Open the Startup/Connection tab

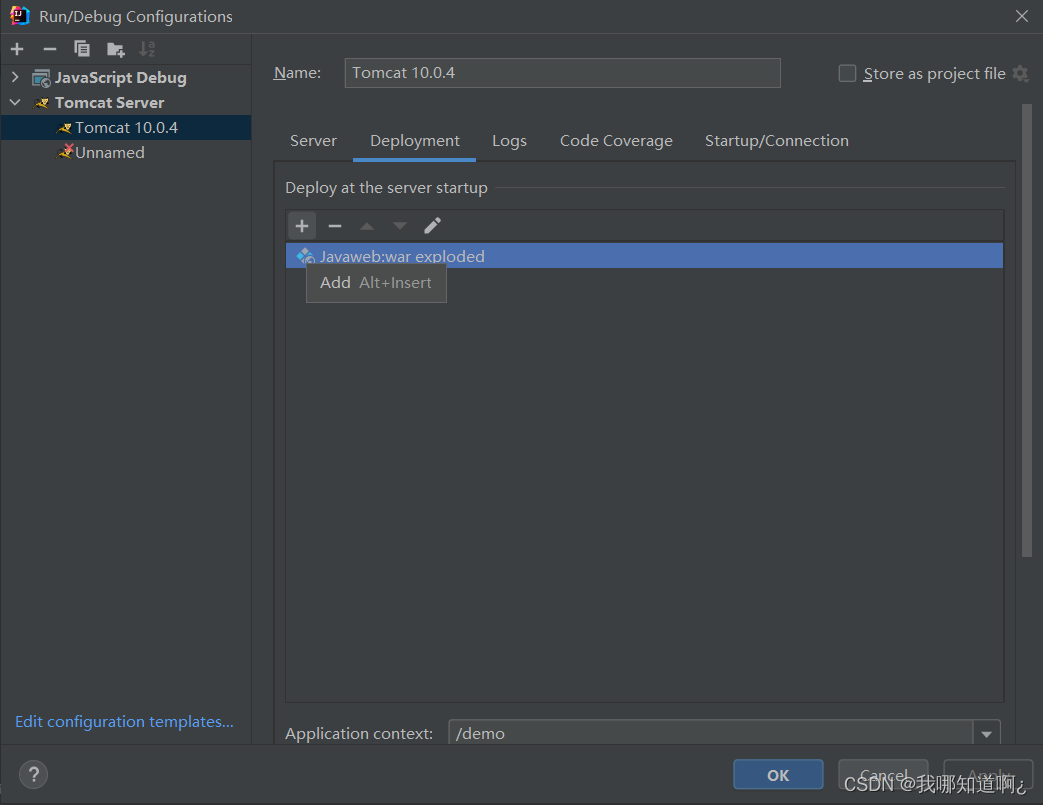point(776,141)
